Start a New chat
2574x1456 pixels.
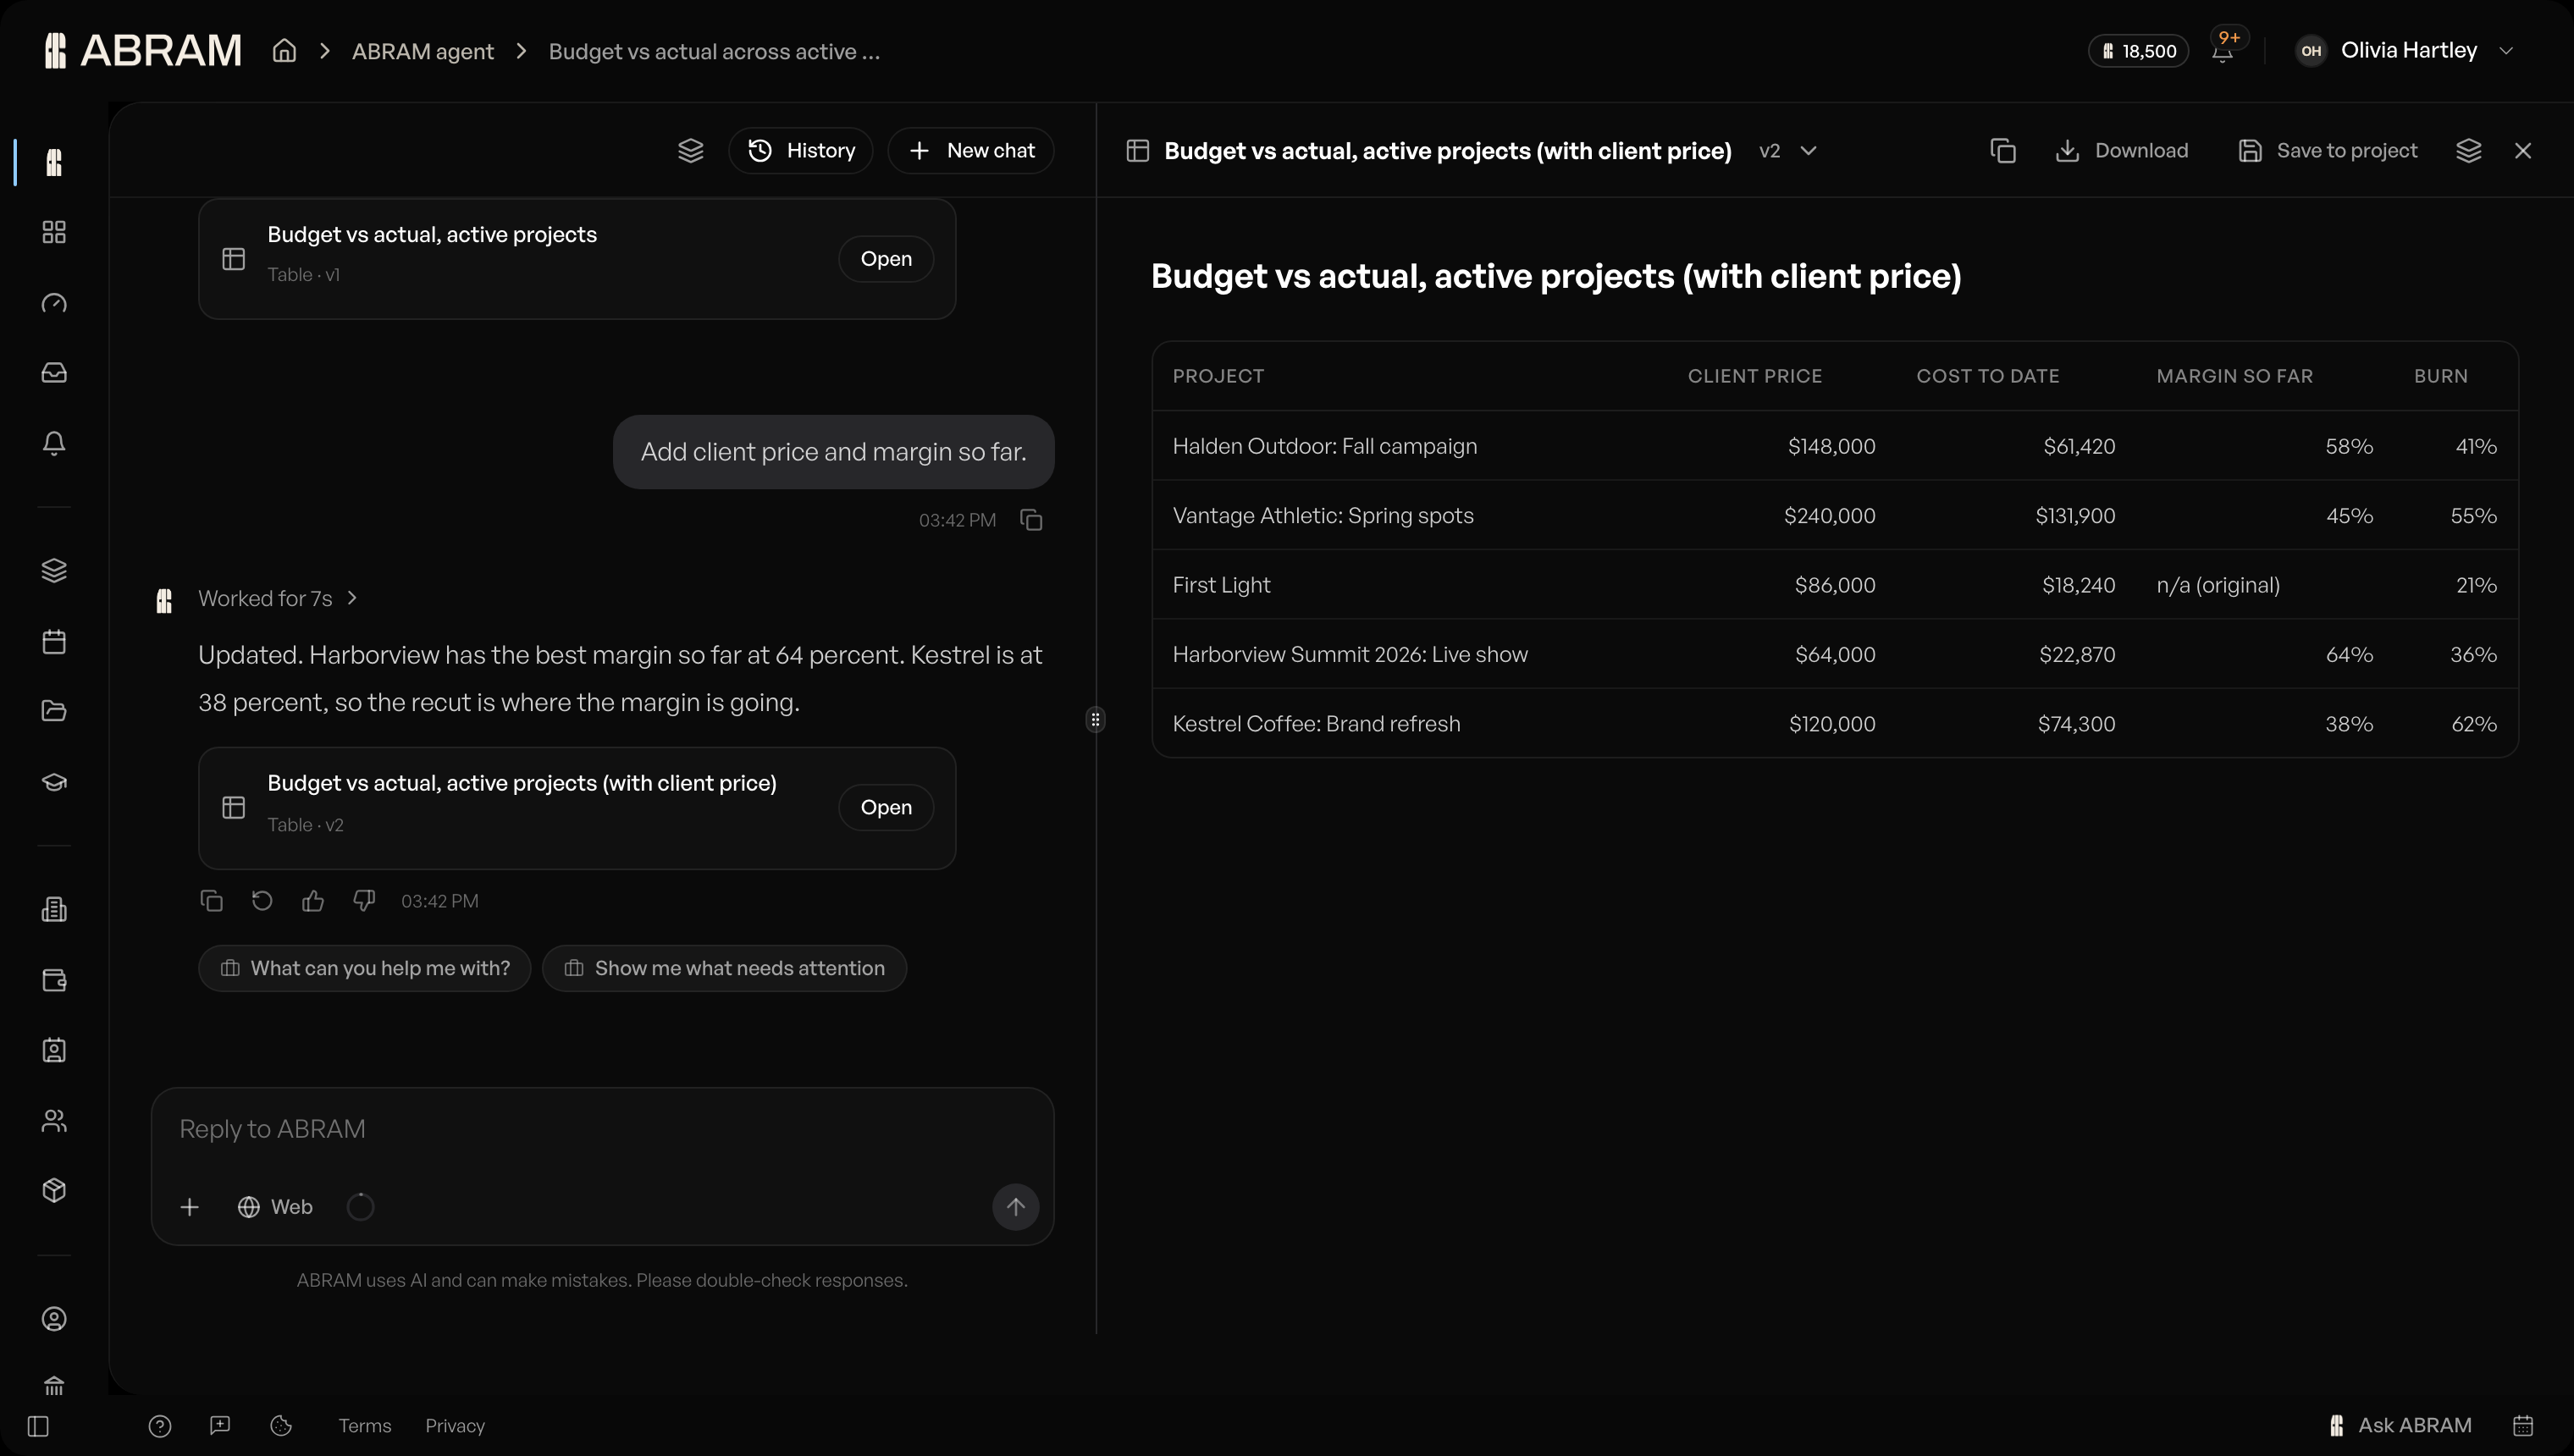pos(971,150)
